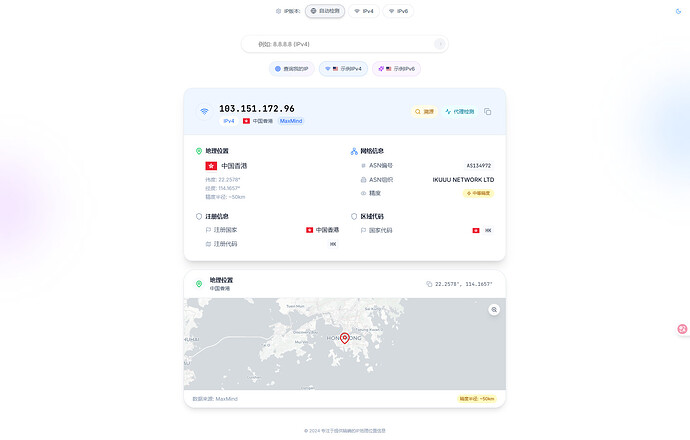
Task: Click the Hong Kong flag beside 中国香港
Action: [x=211, y=166]
